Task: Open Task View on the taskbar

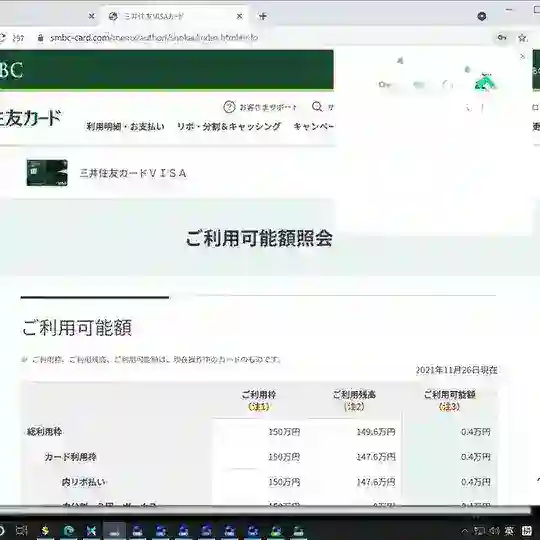Action: pyautogui.click(x=21, y=530)
